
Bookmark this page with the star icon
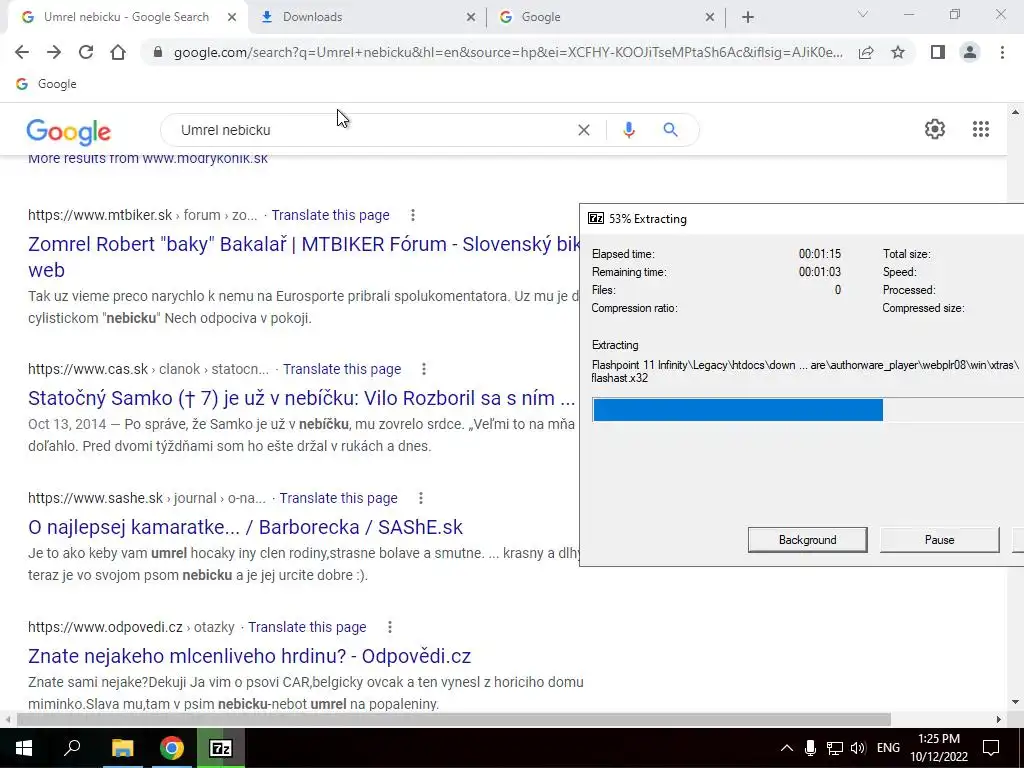(898, 52)
